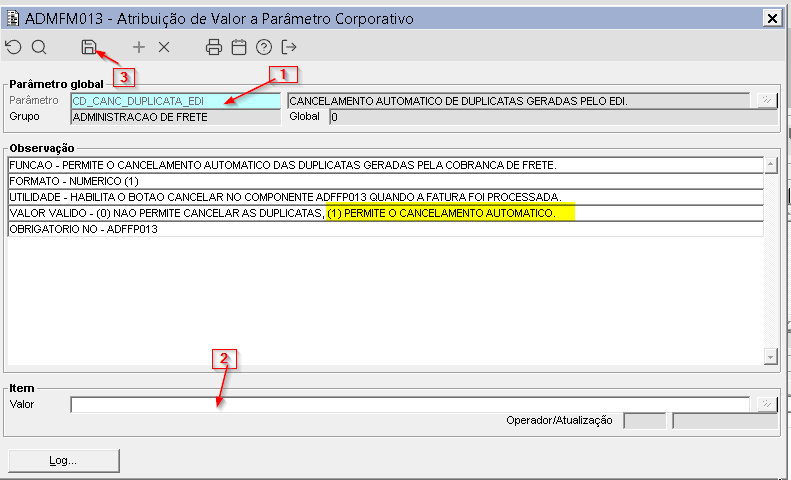Click lookup button beside Valor field
This screenshot has width=791, height=480.
pyautogui.click(x=767, y=404)
